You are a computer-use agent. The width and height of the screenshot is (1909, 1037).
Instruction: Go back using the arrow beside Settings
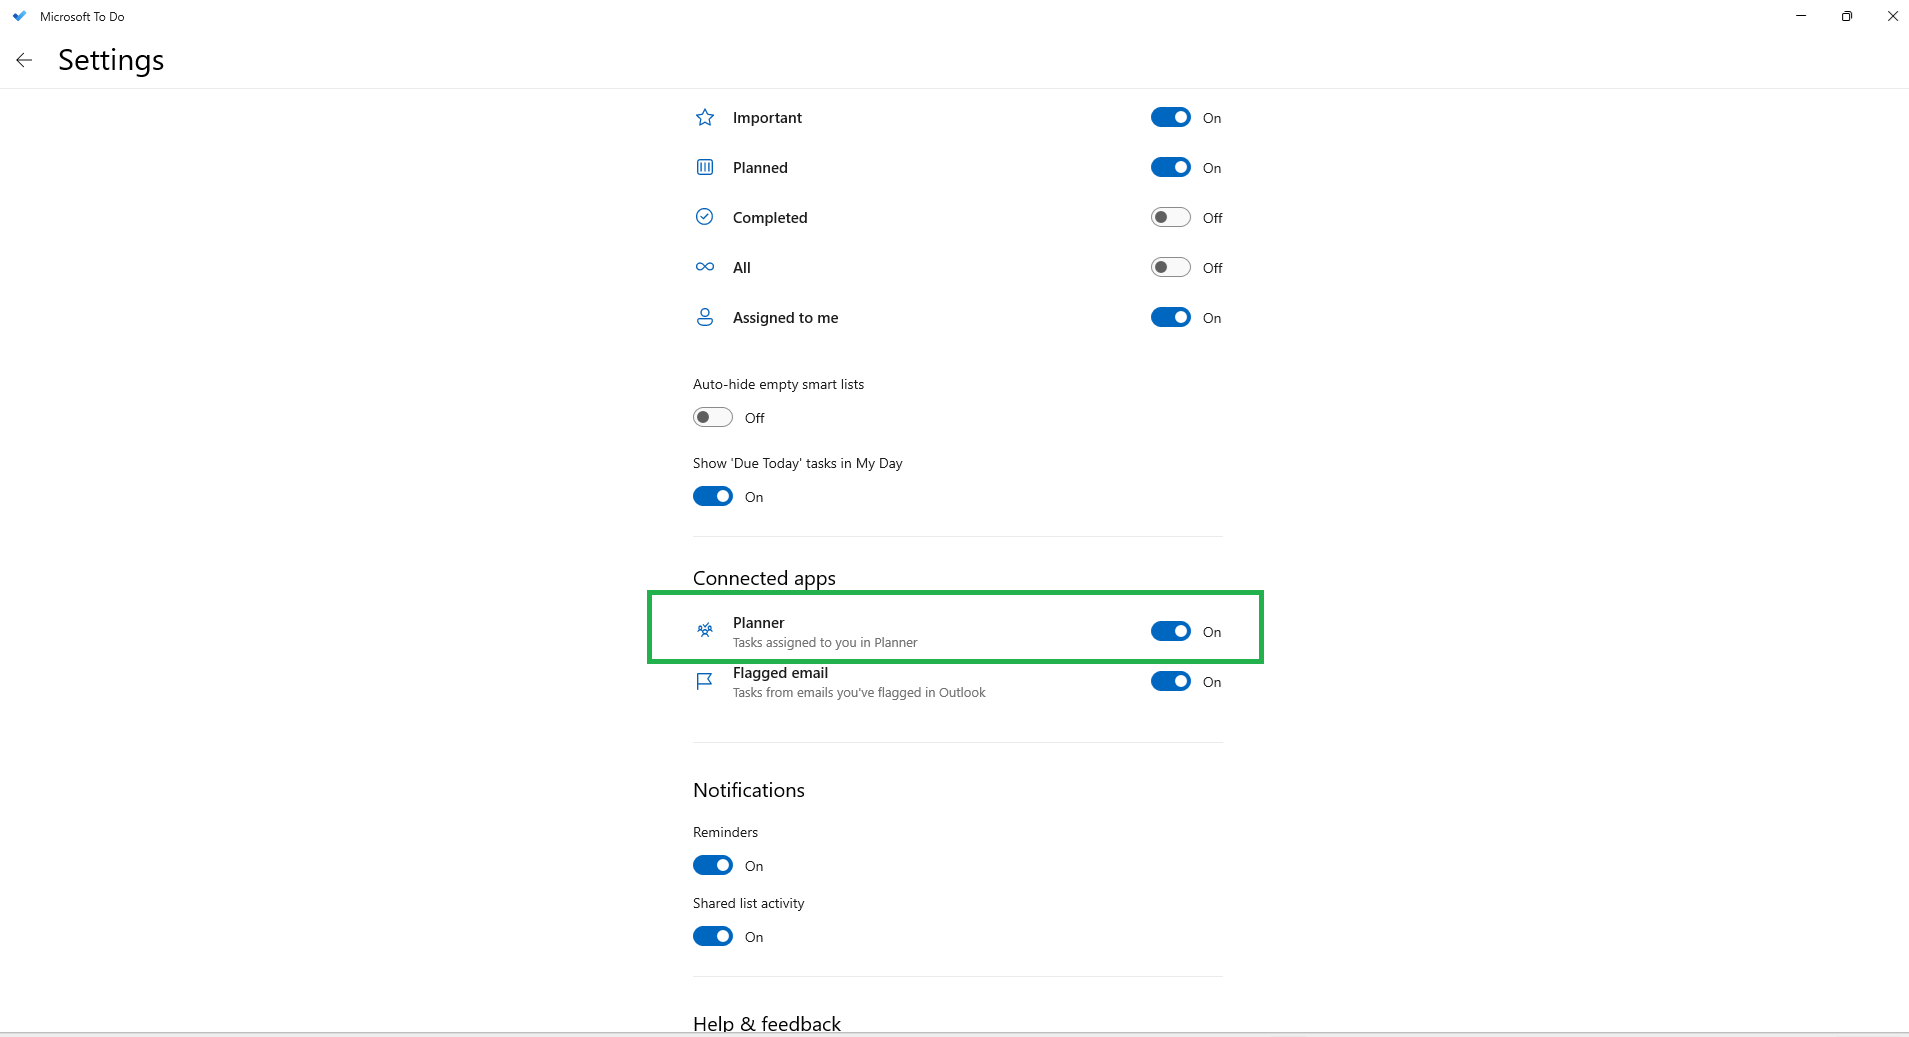point(24,60)
